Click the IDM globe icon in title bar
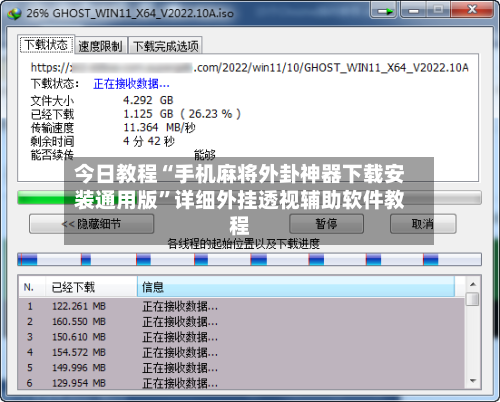The width and height of the screenshot is (500, 402). click(14, 13)
